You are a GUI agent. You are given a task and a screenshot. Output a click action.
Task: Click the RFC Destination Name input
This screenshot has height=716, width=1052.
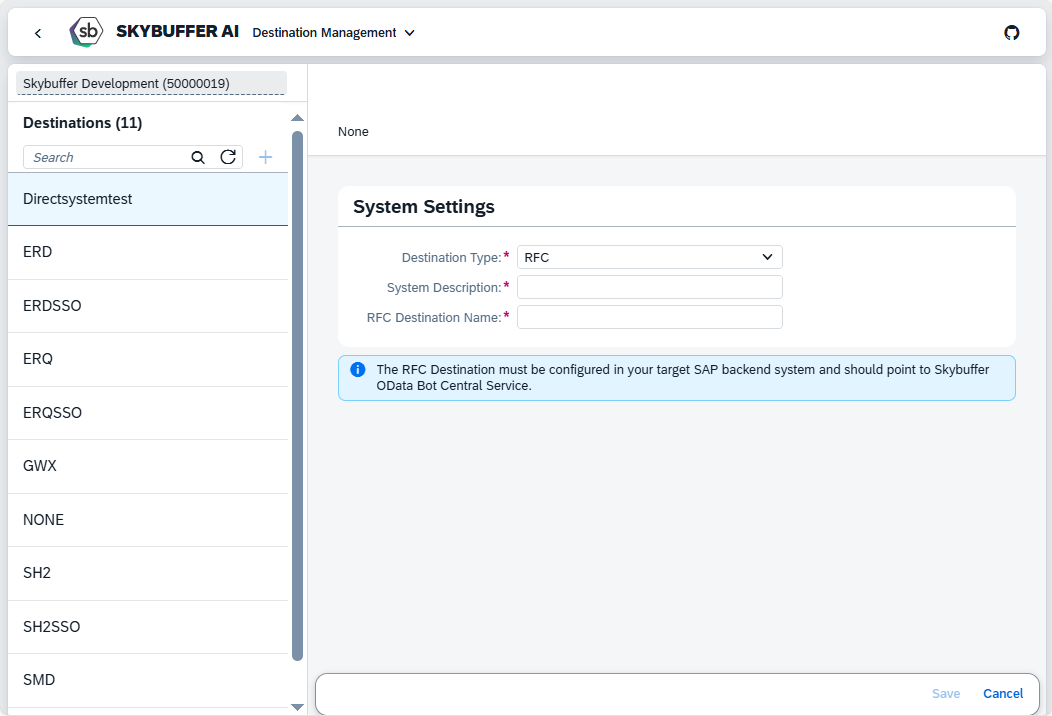pyautogui.click(x=649, y=317)
